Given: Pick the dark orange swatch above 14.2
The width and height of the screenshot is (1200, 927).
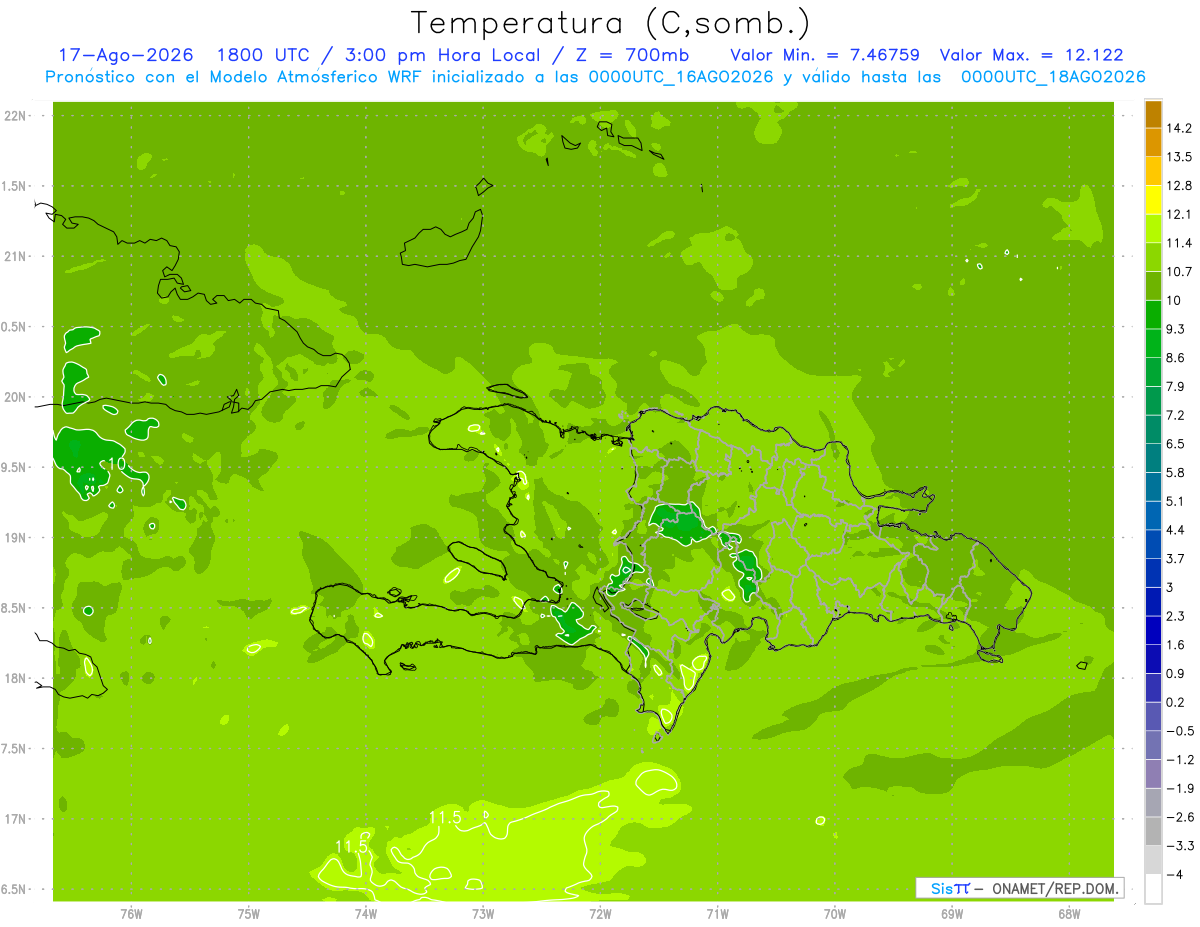Looking at the screenshot, I should point(1153,114).
